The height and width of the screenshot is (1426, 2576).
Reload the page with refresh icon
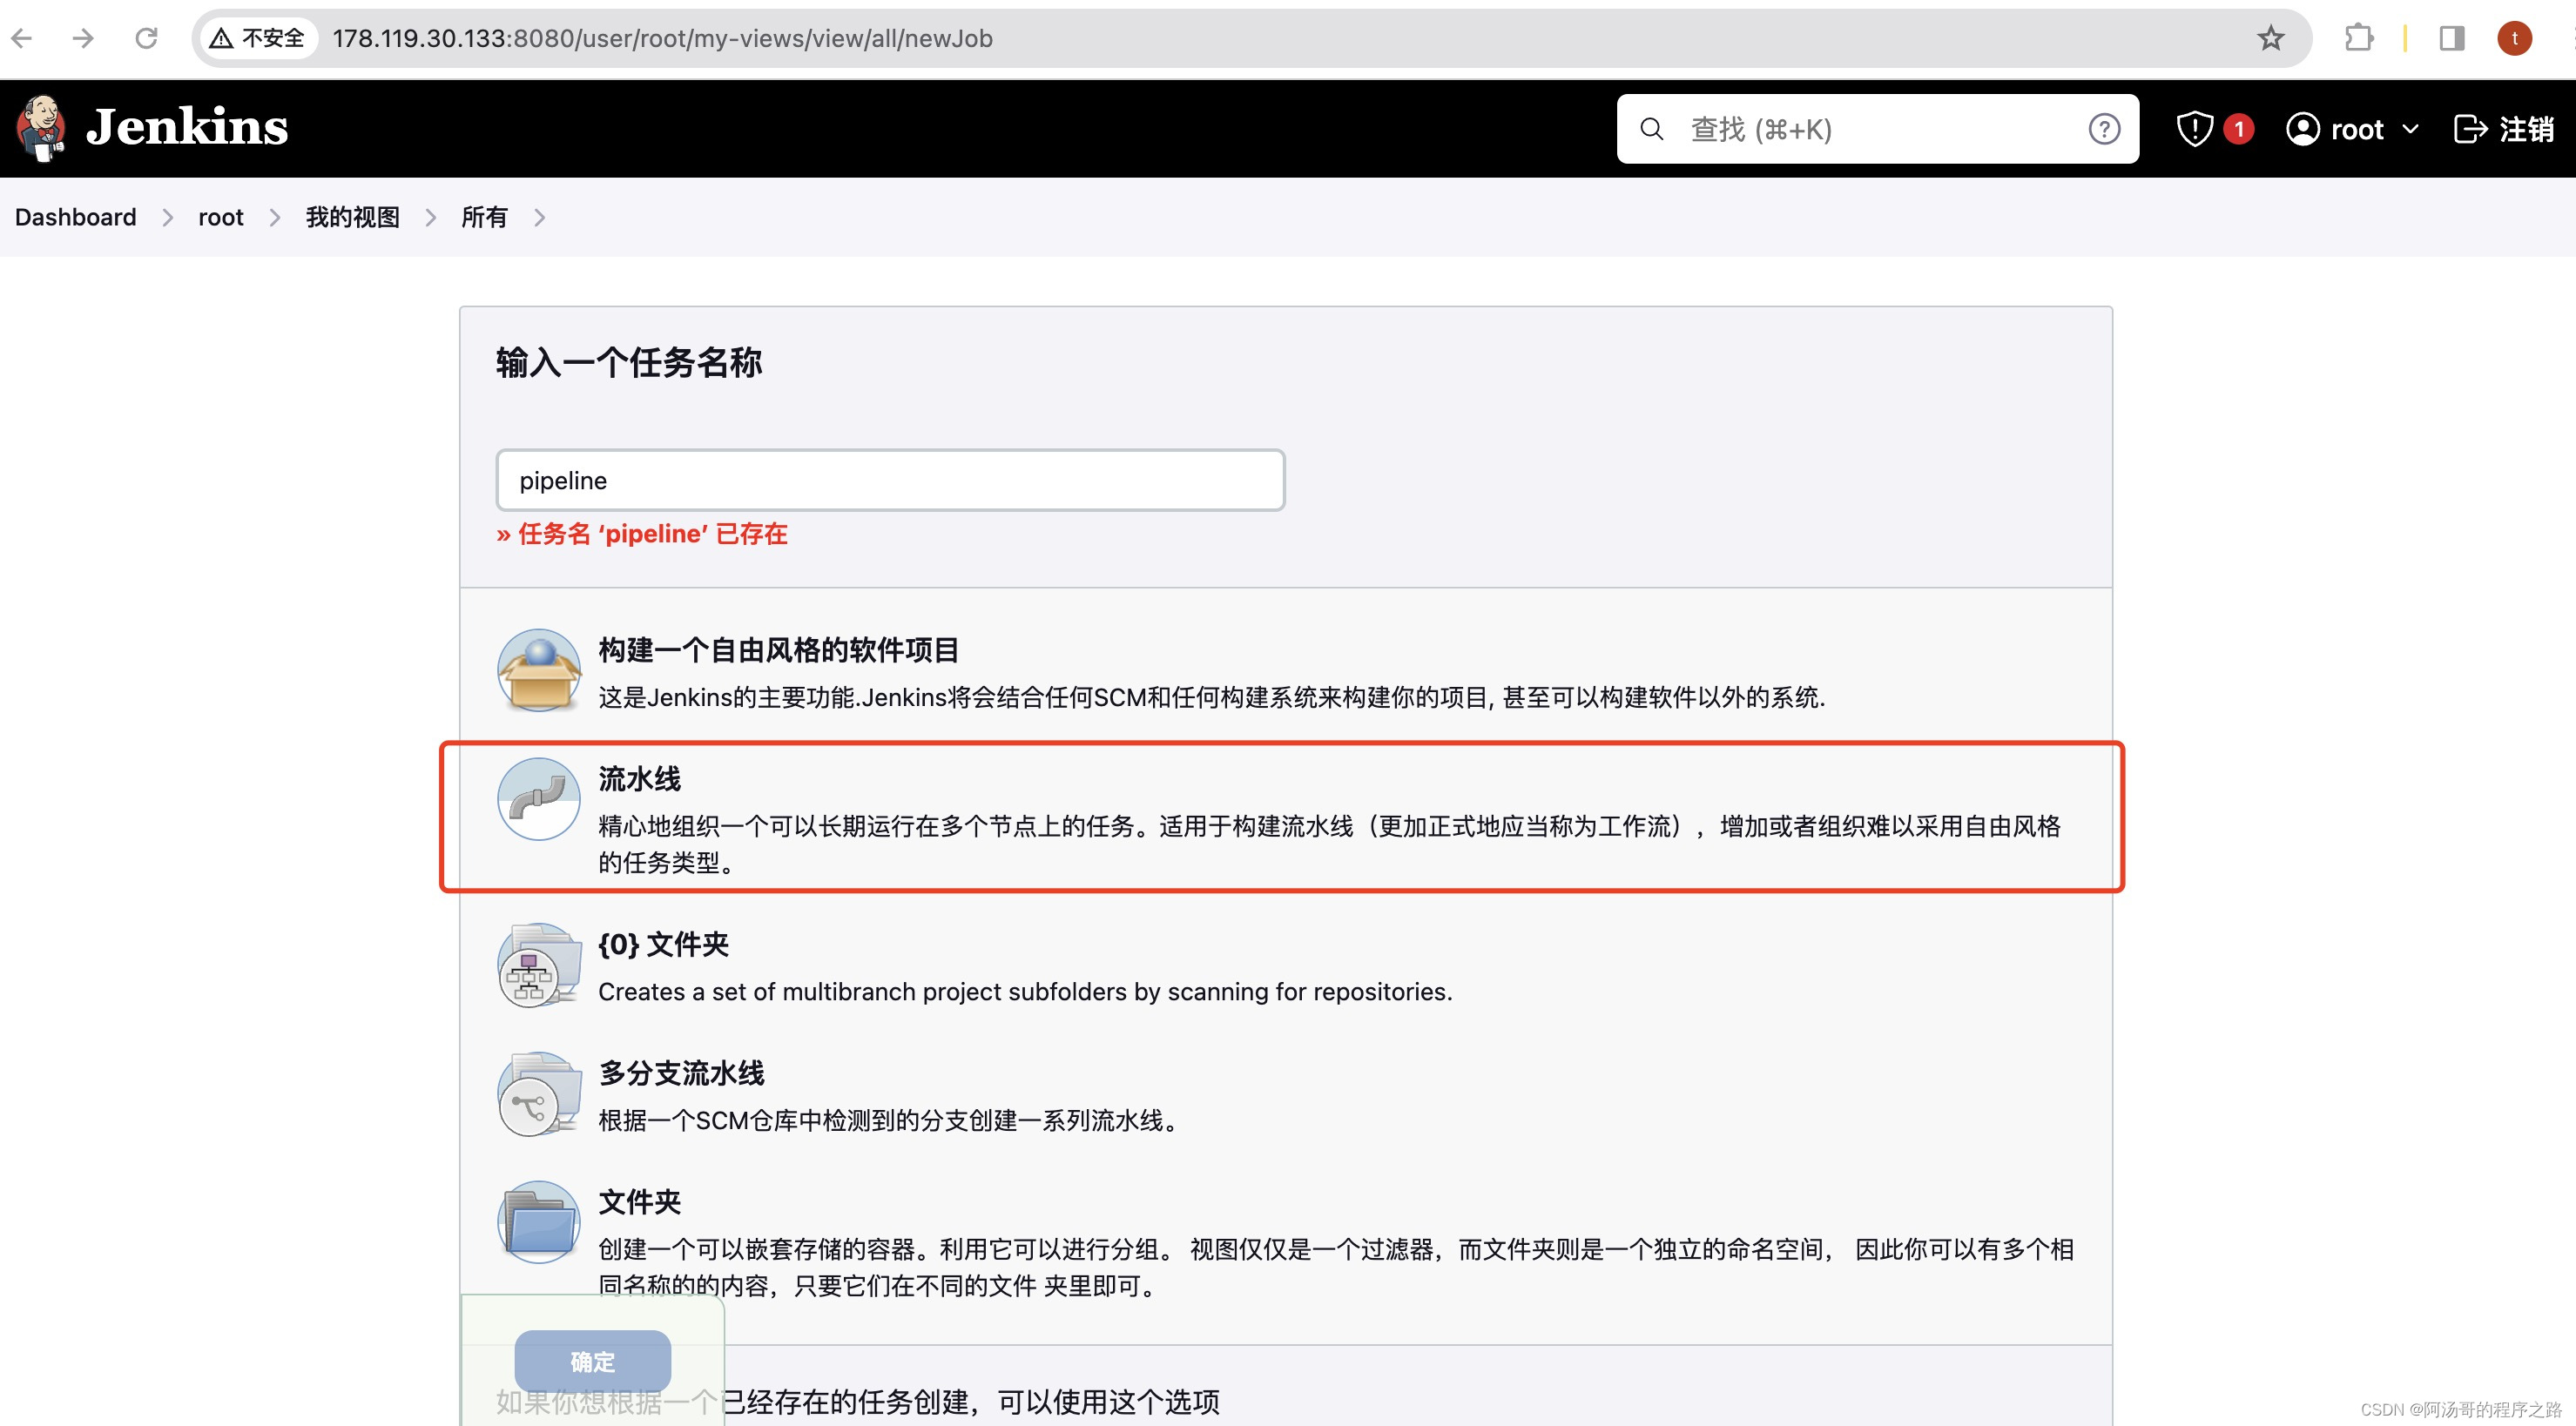(x=146, y=38)
